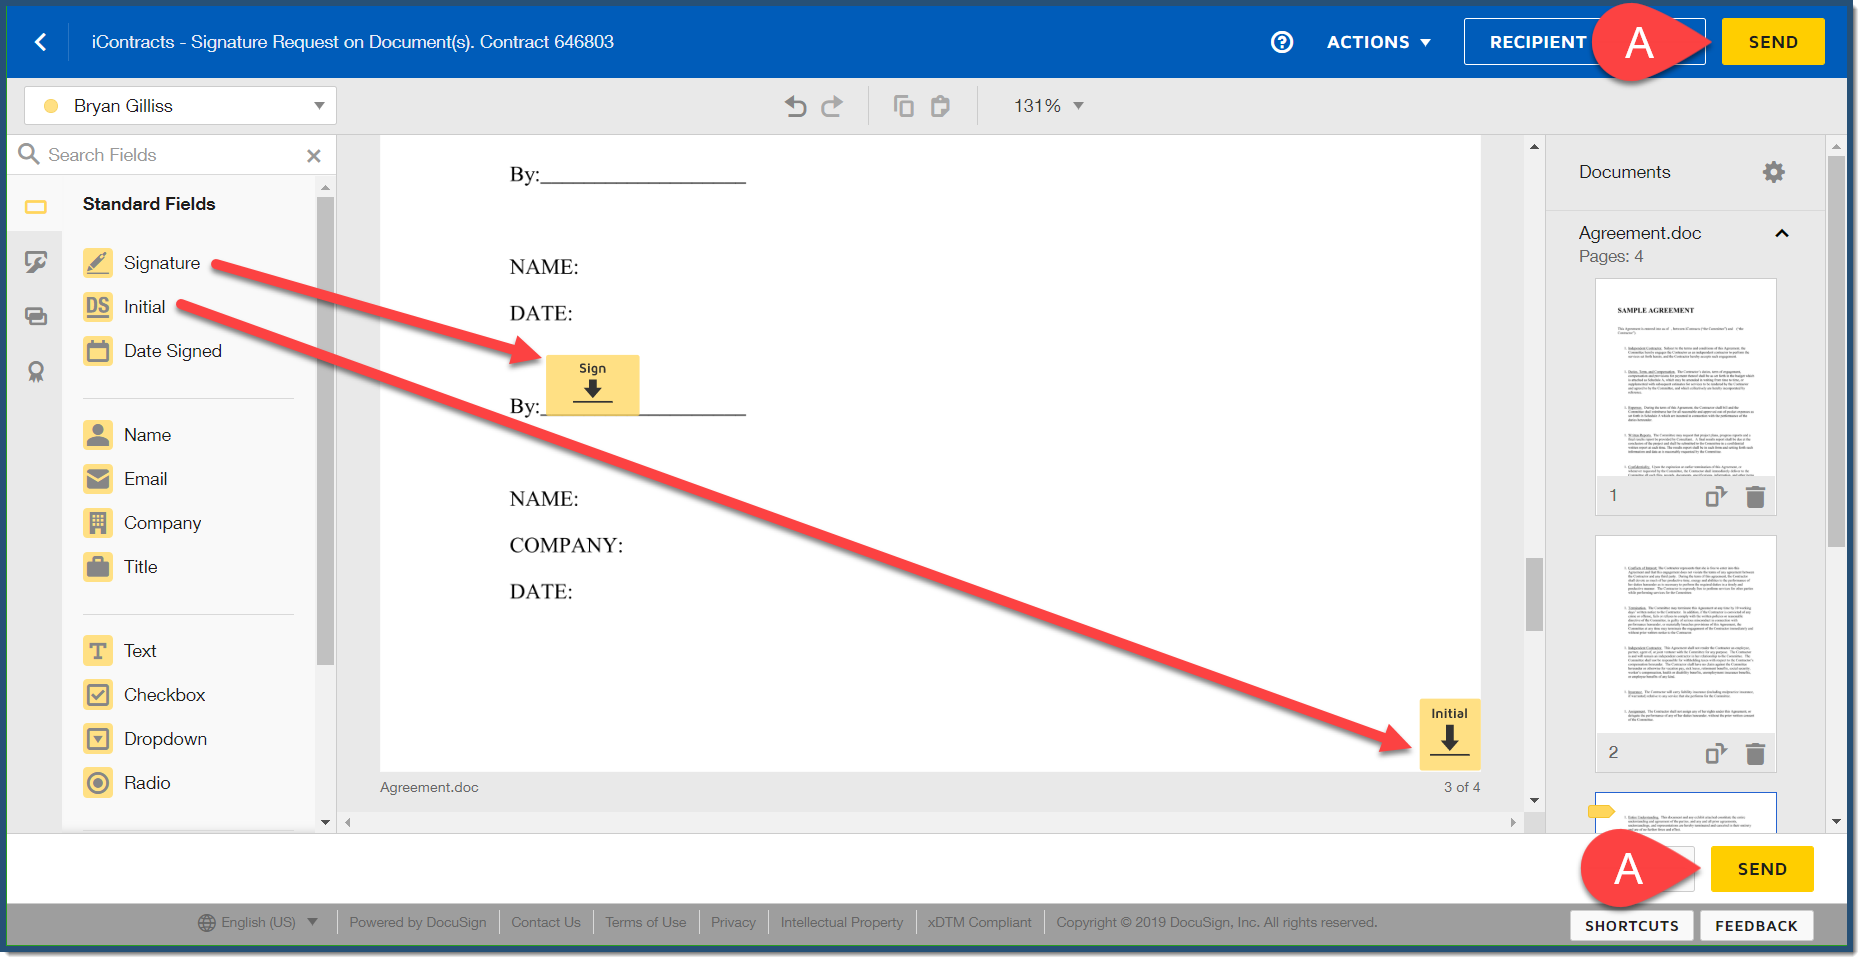This screenshot has width=1864, height=961.
Task: Click the bottom SEND button
Action: pyautogui.click(x=1762, y=869)
